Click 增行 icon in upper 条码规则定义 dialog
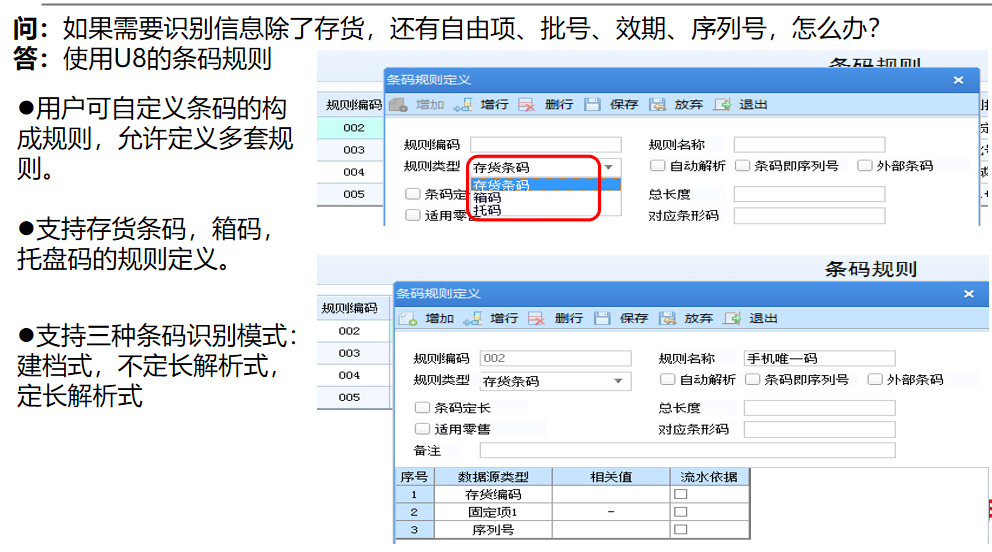This screenshot has width=992, height=552. point(463,105)
